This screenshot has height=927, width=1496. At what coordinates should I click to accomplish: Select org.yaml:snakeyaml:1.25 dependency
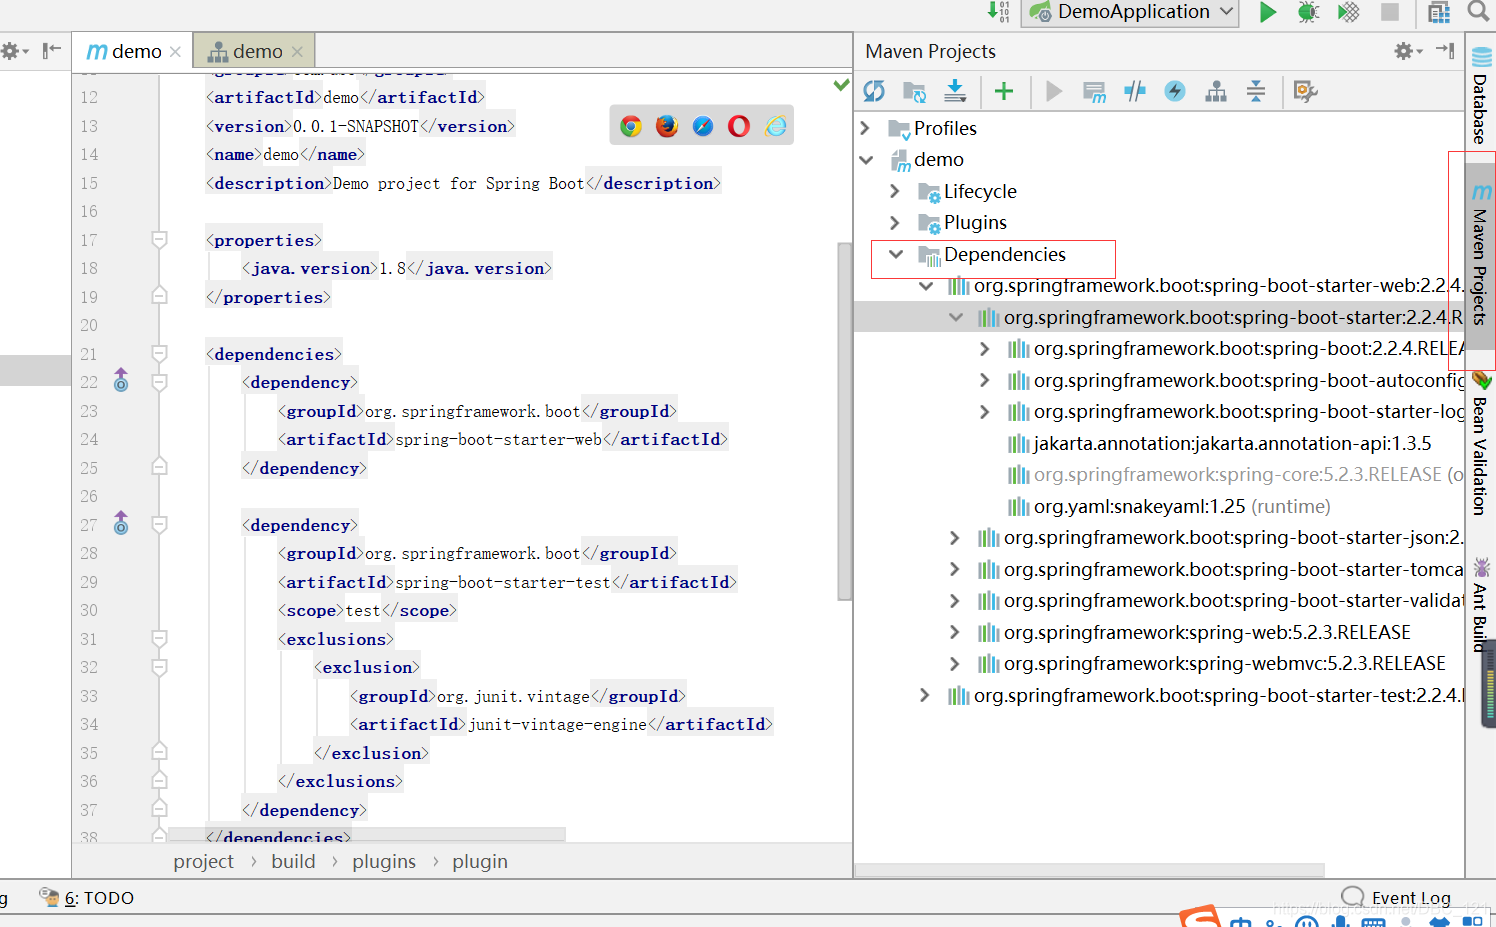[x=1169, y=506]
